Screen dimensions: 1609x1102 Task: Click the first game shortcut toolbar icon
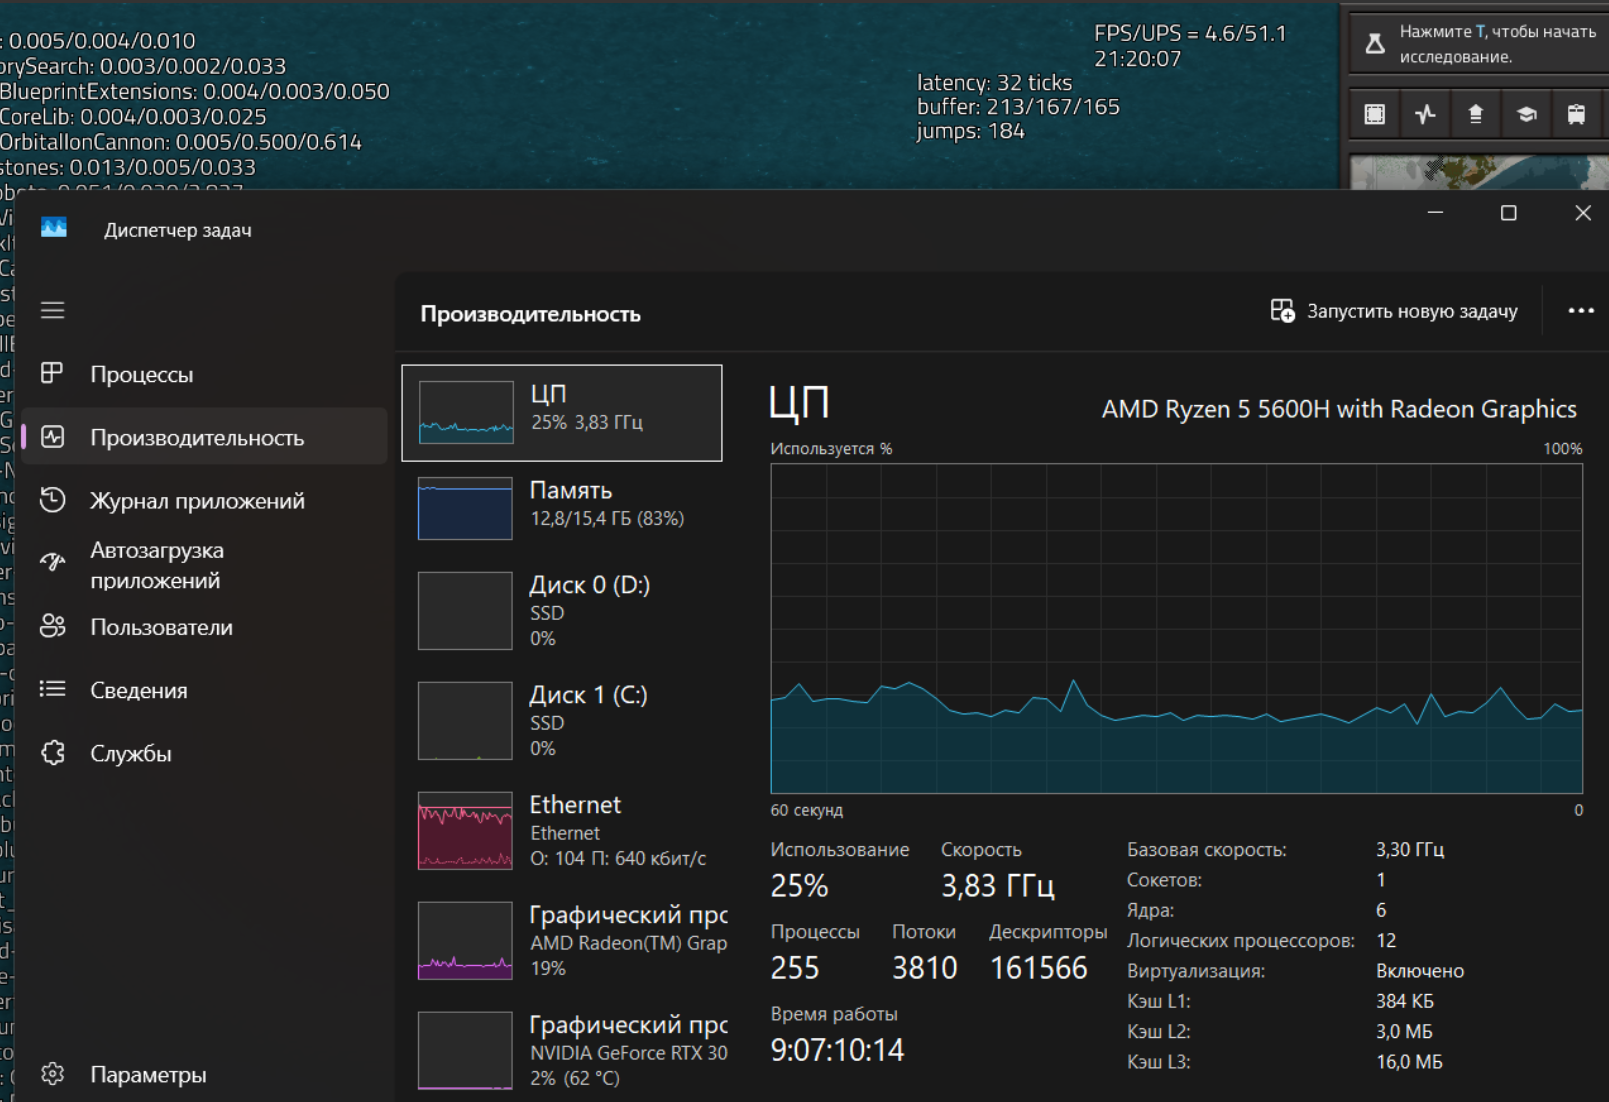[x=1375, y=114]
